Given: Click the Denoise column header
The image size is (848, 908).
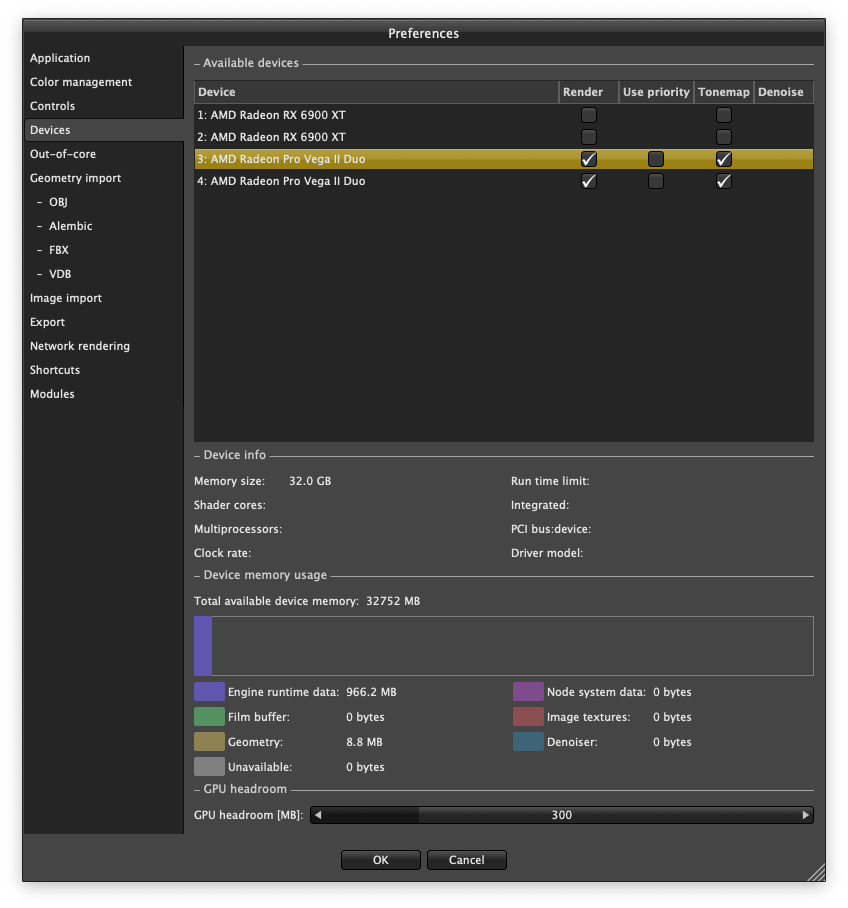Looking at the screenshot, I should (784, 92).
